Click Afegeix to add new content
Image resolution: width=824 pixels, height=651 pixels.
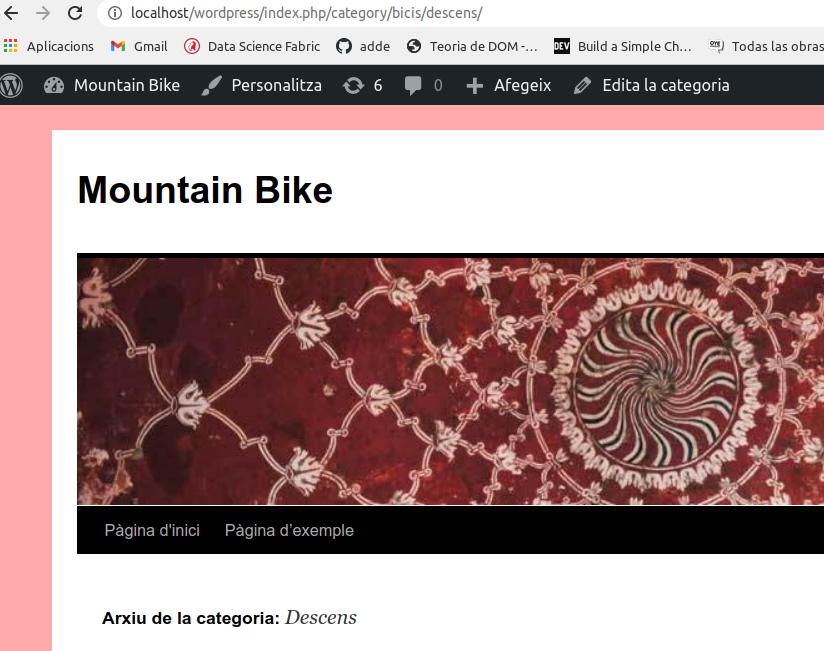[x=509, y=85]
